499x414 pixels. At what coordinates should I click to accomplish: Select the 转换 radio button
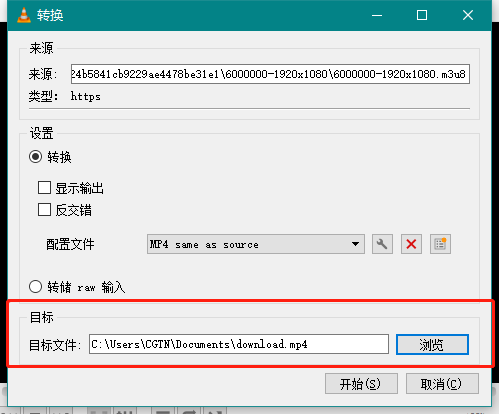pos(35,157)
